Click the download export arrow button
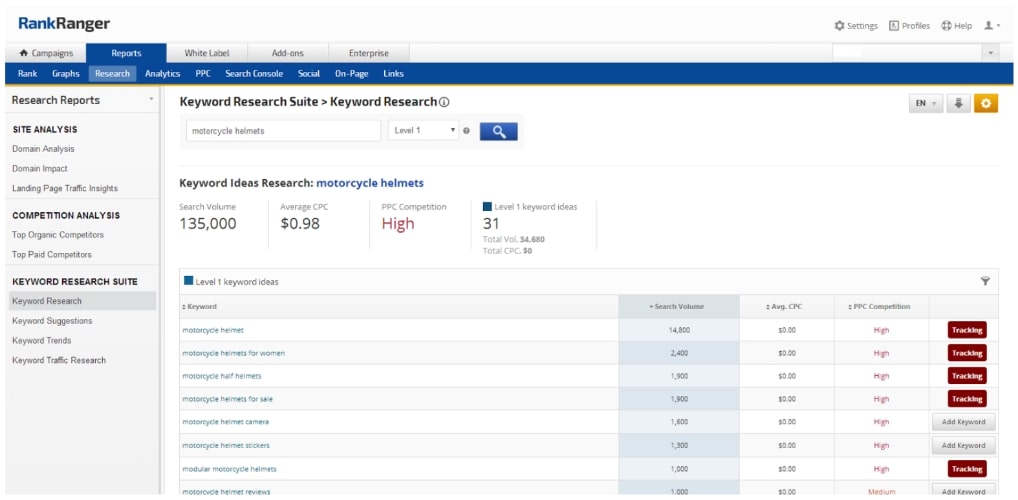The image size is (1018, 500). pyautogui.click(x=958, y=103)
